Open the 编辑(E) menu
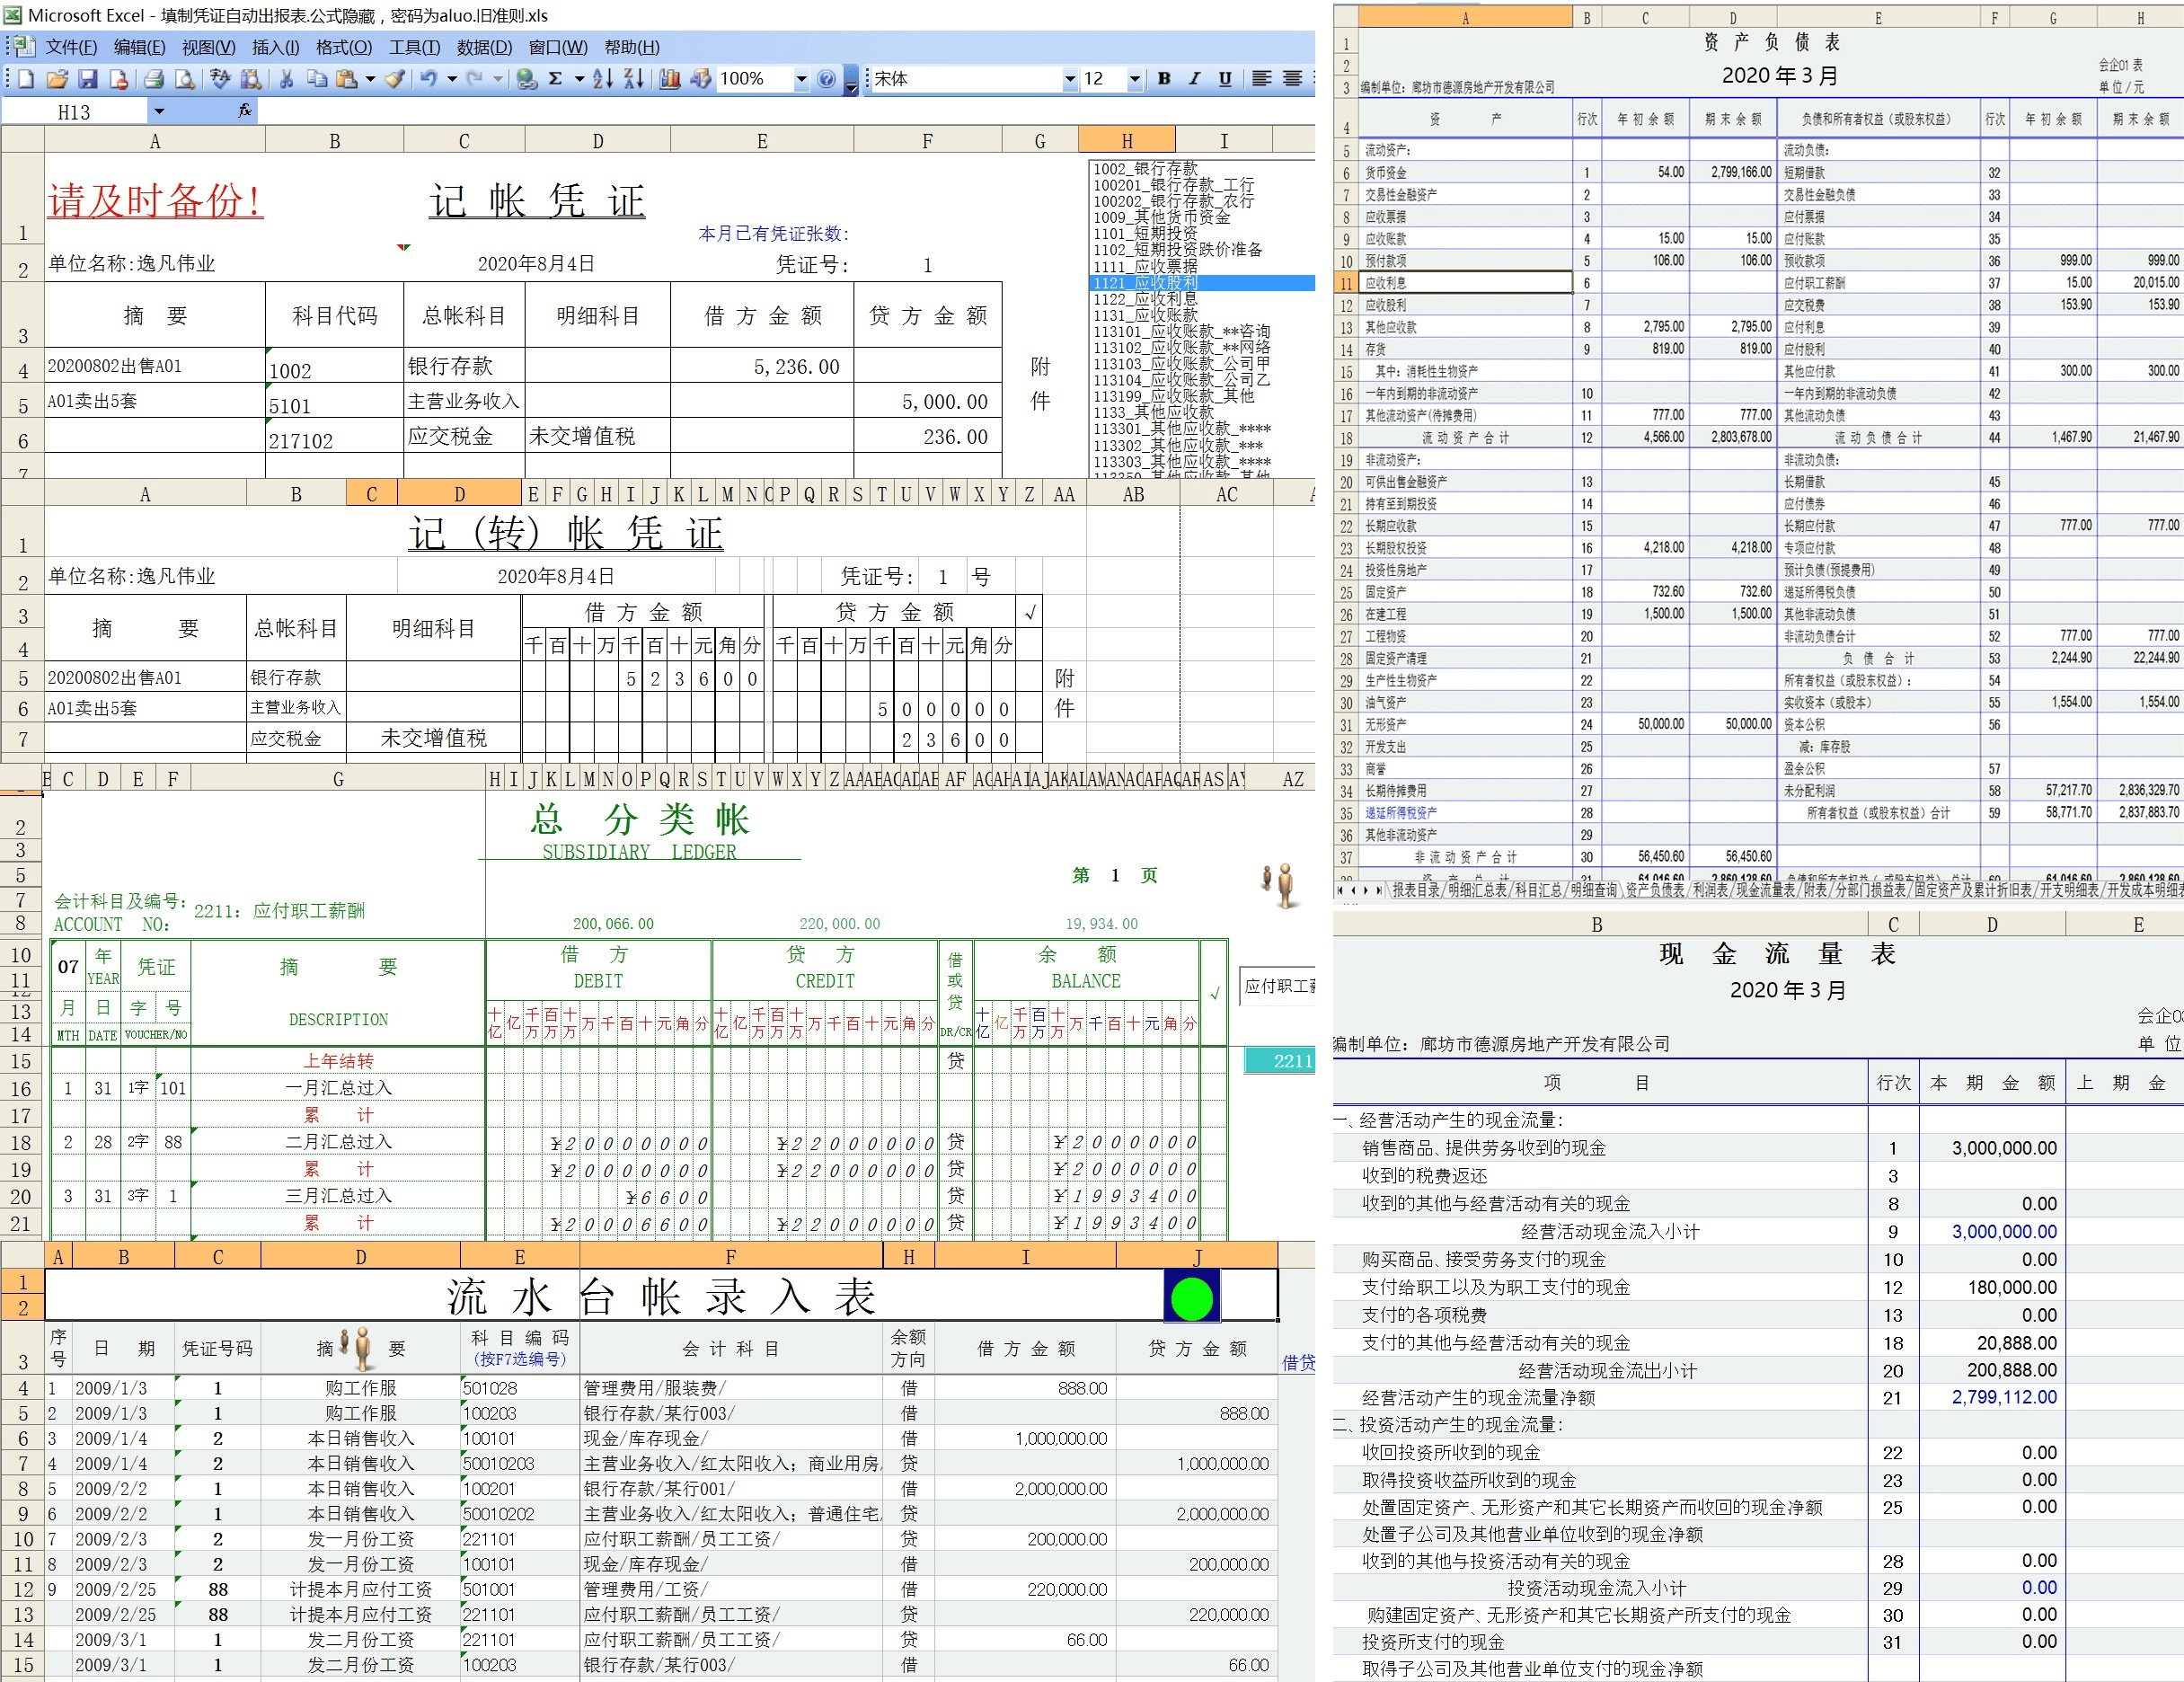This screenshot has width=2184, height=1682. point(139,47)
